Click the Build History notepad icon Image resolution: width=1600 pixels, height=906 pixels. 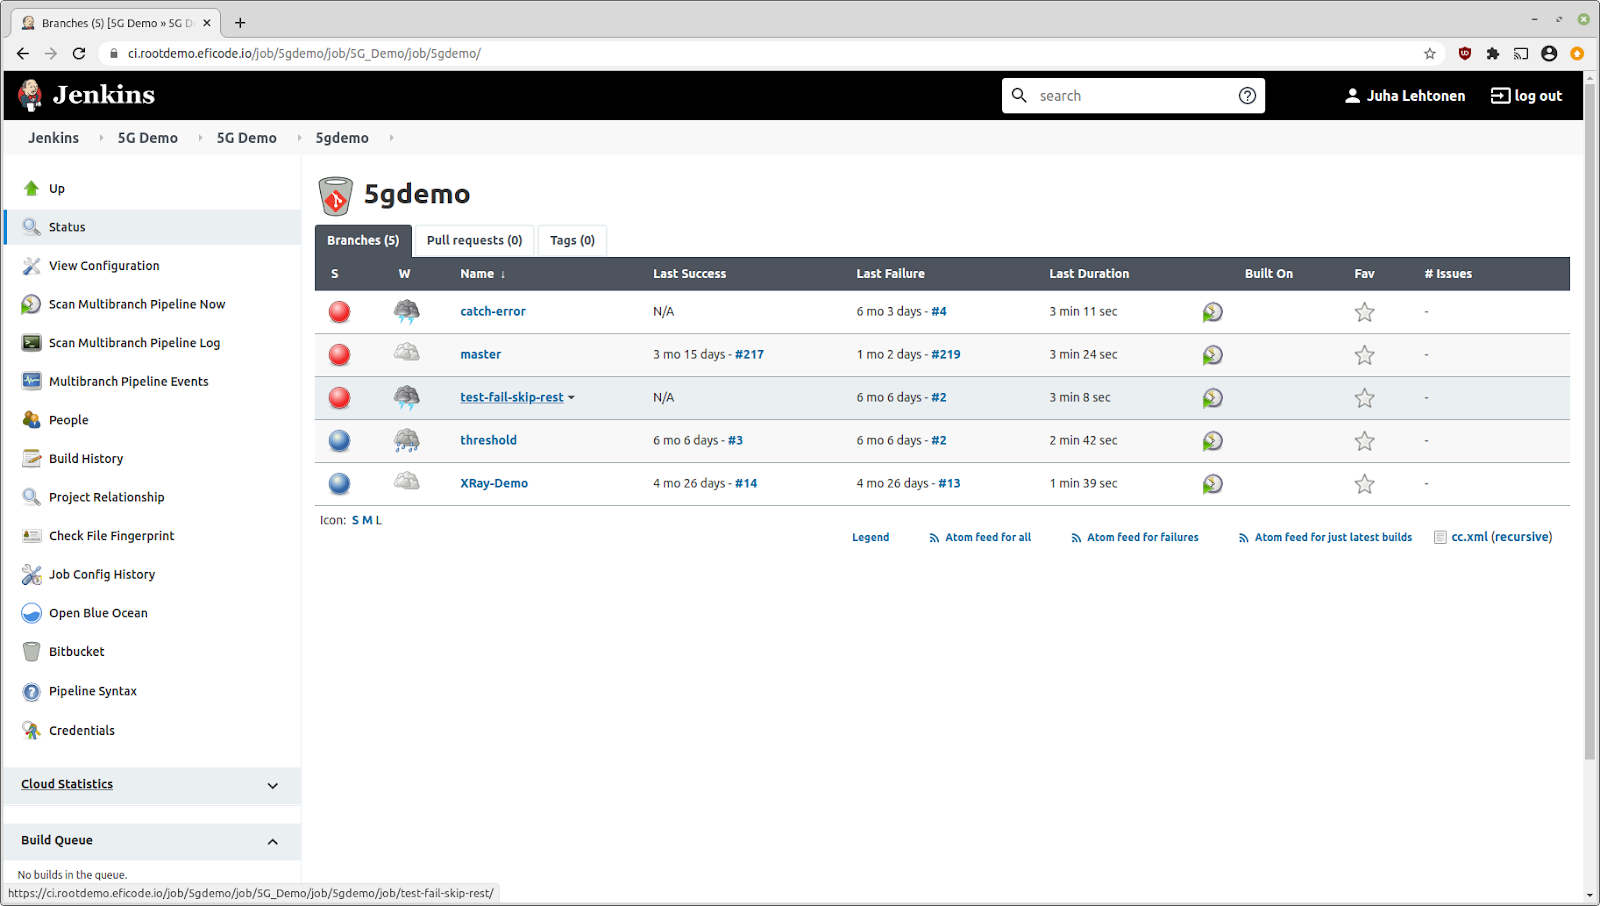pyautogui.click(x=31, y=459)
